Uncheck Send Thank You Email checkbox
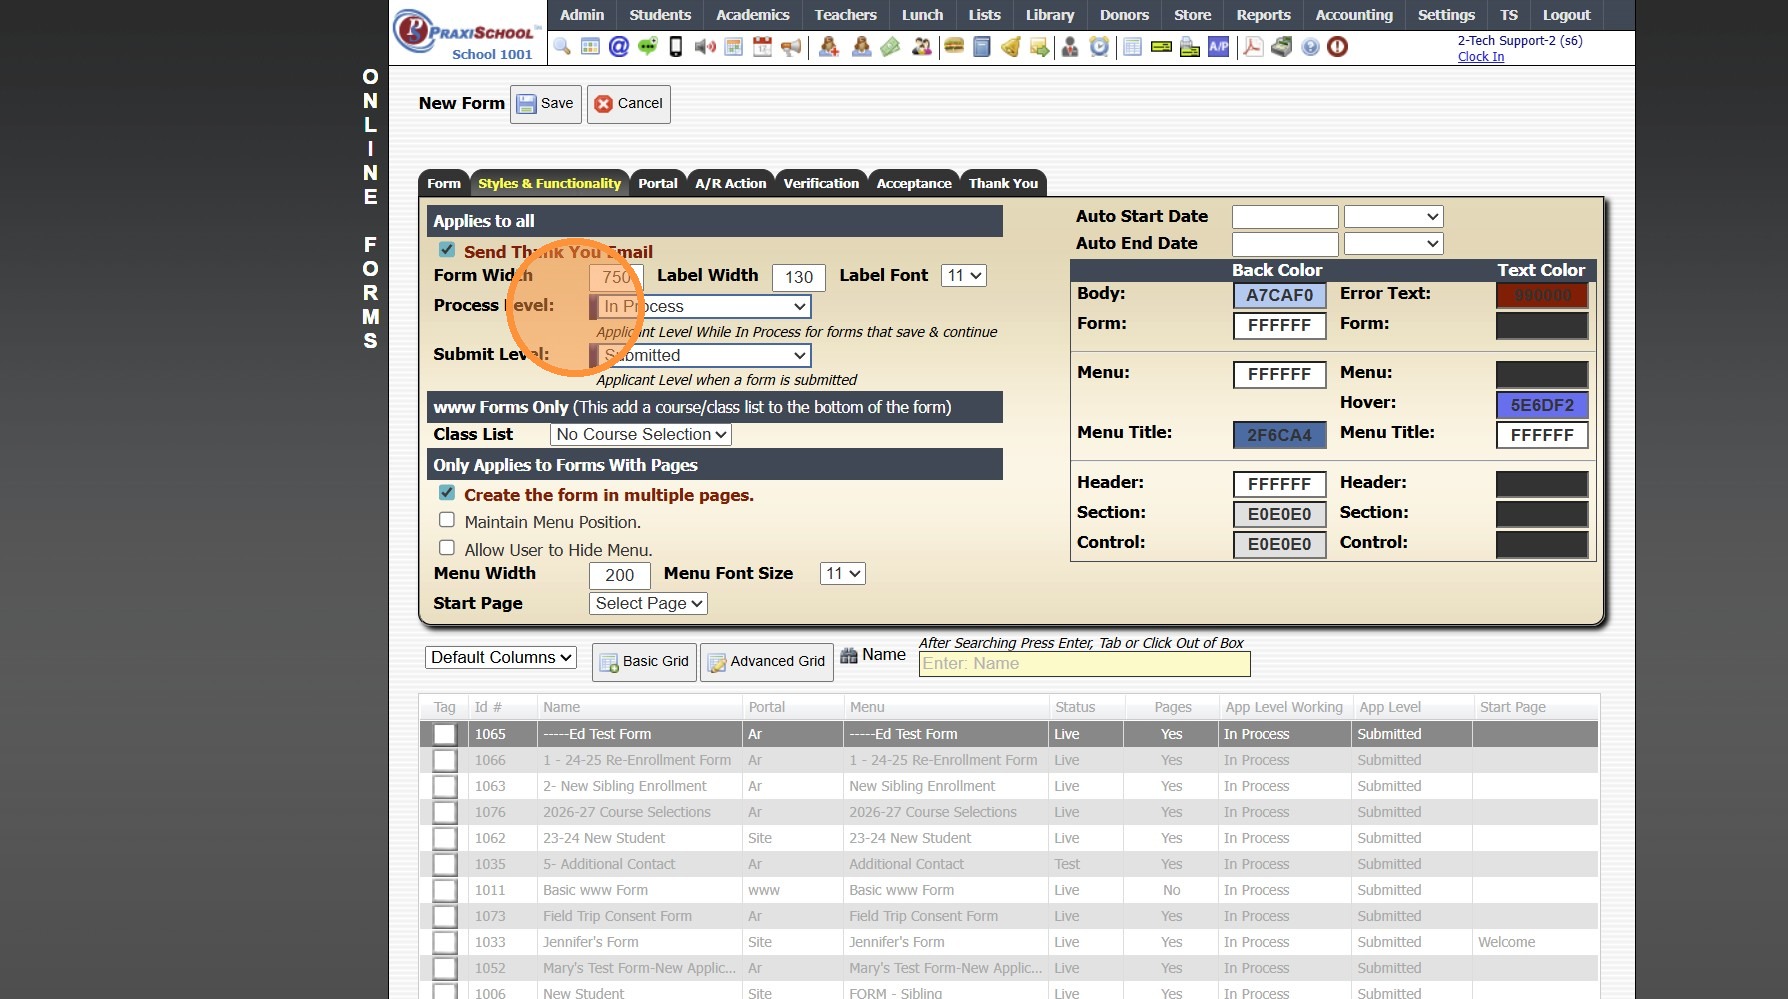 coord(447,250)
